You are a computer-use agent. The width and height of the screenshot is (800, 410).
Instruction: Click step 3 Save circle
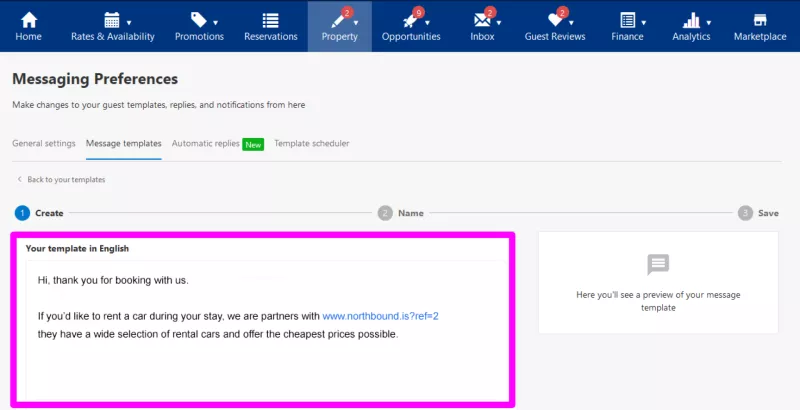tap(745, 213)
